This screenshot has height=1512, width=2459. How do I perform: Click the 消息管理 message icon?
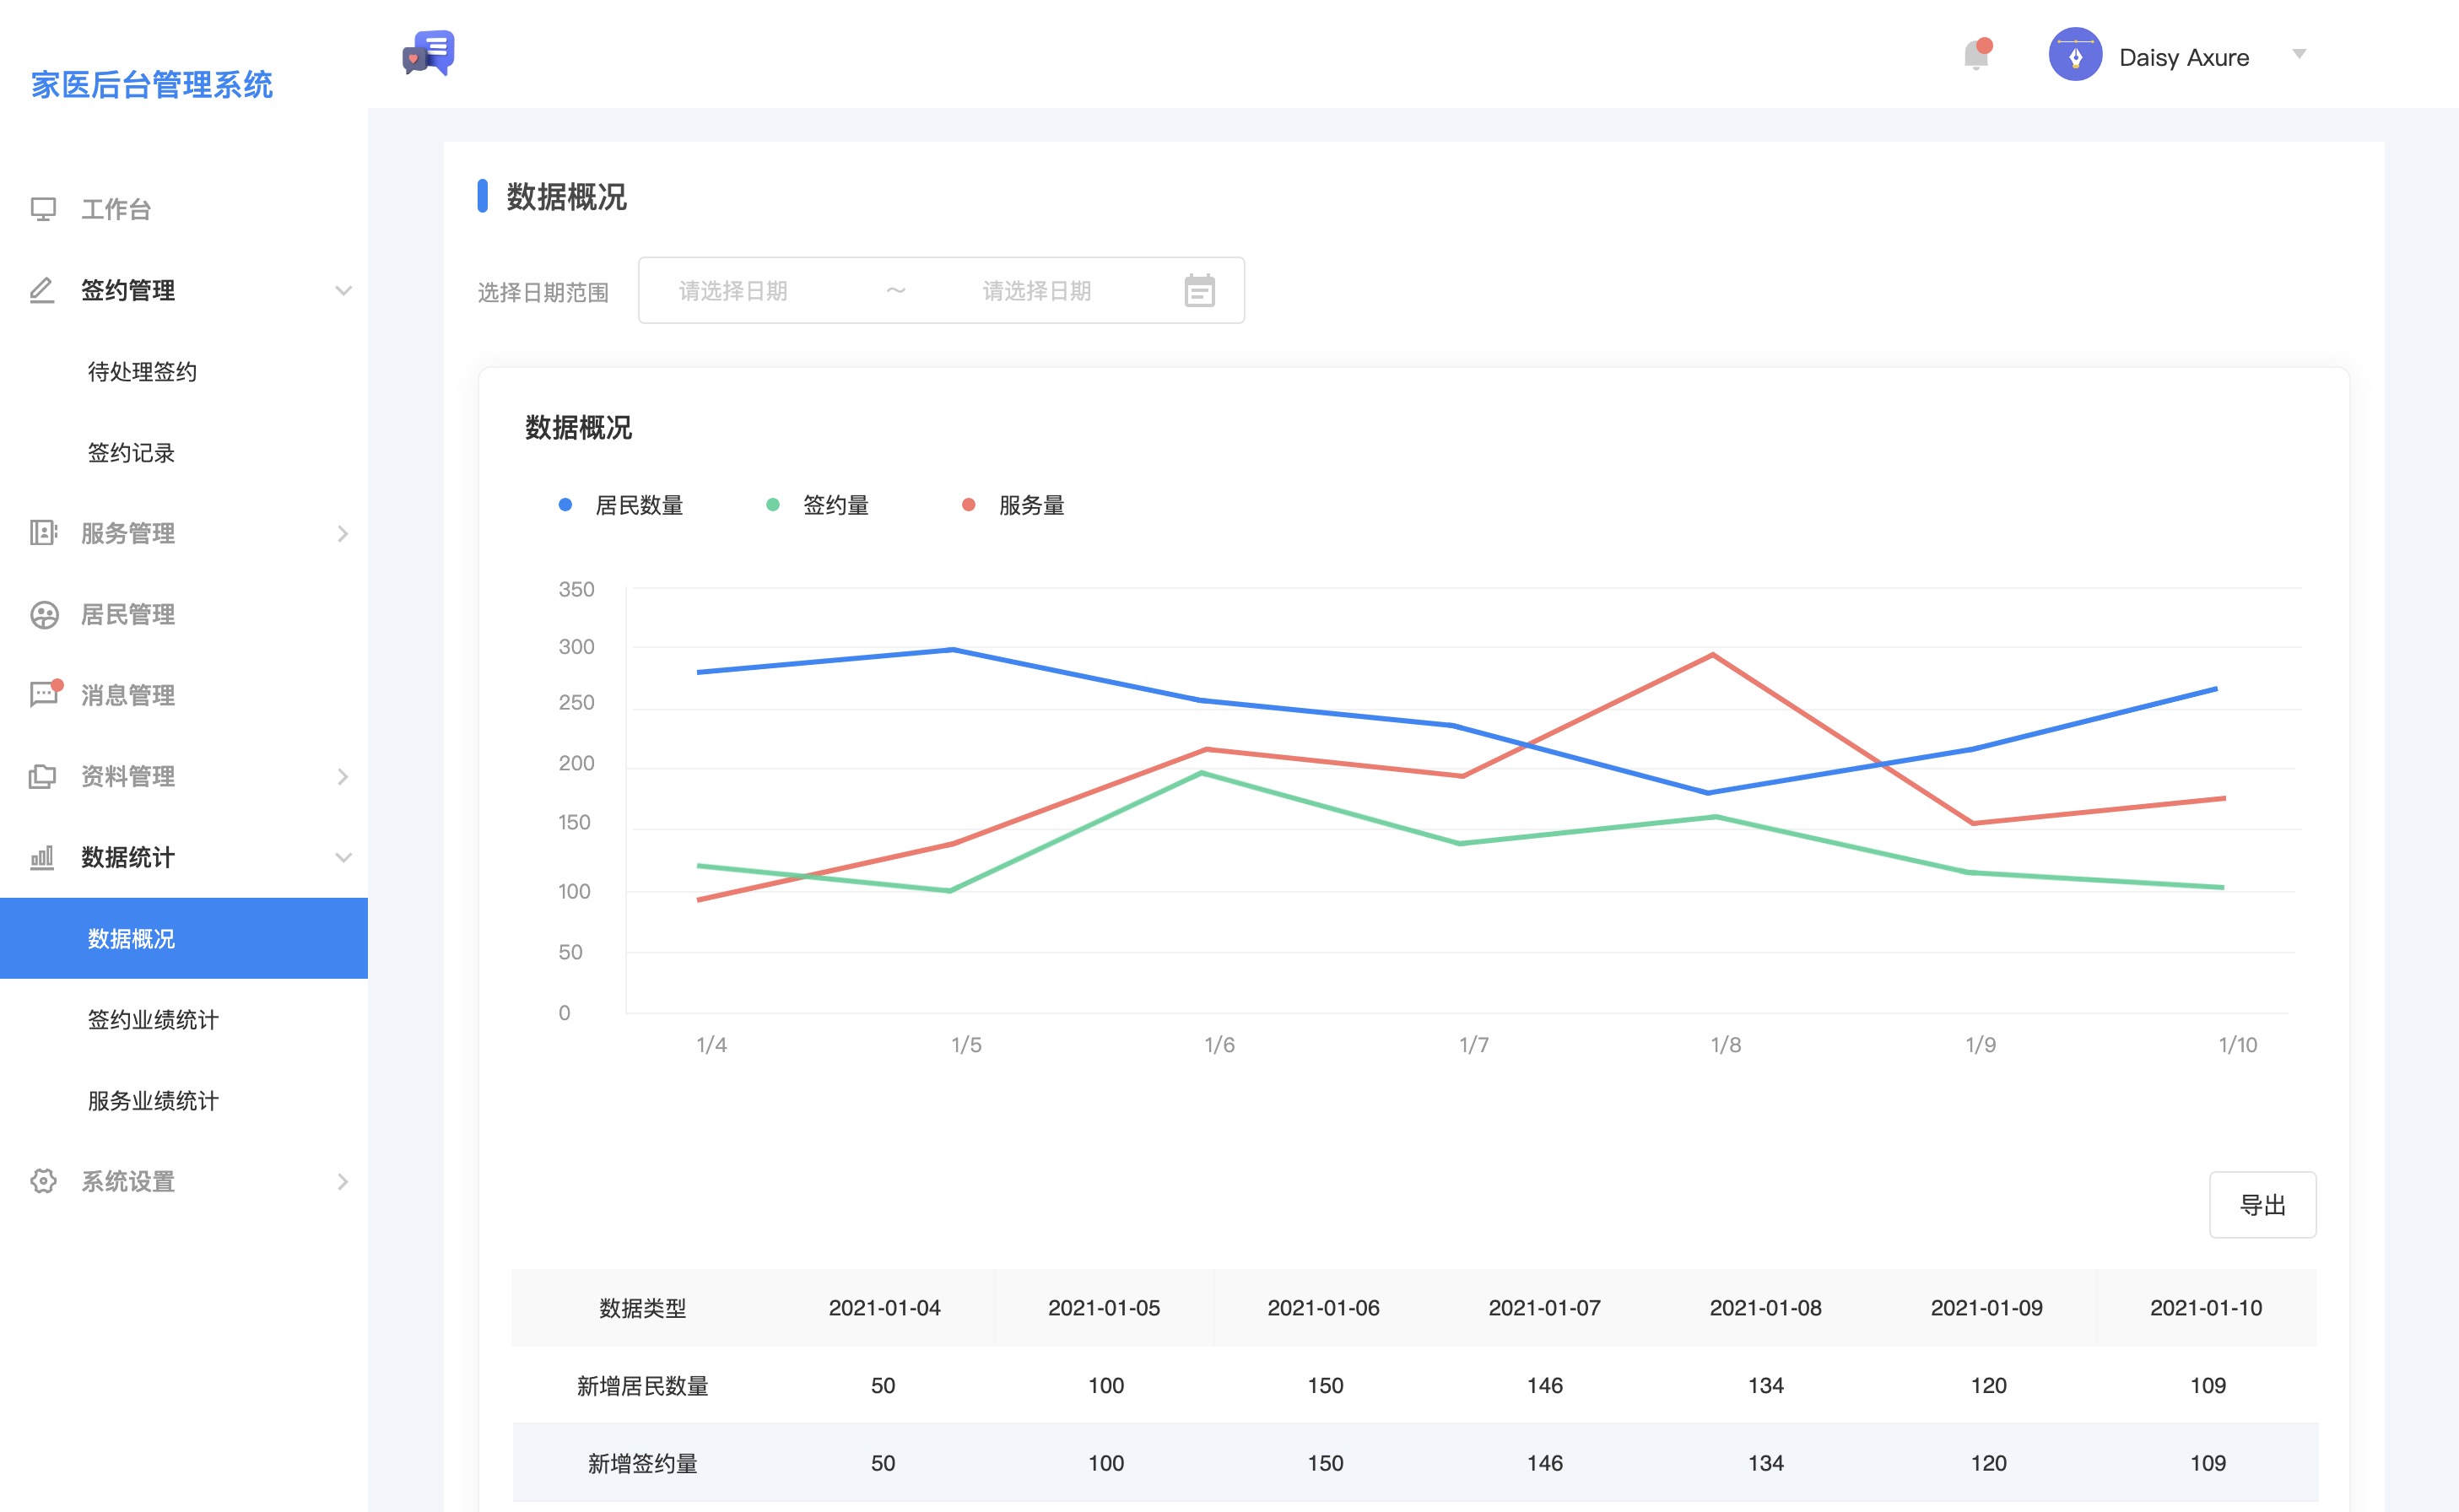(x=45, y=693)
